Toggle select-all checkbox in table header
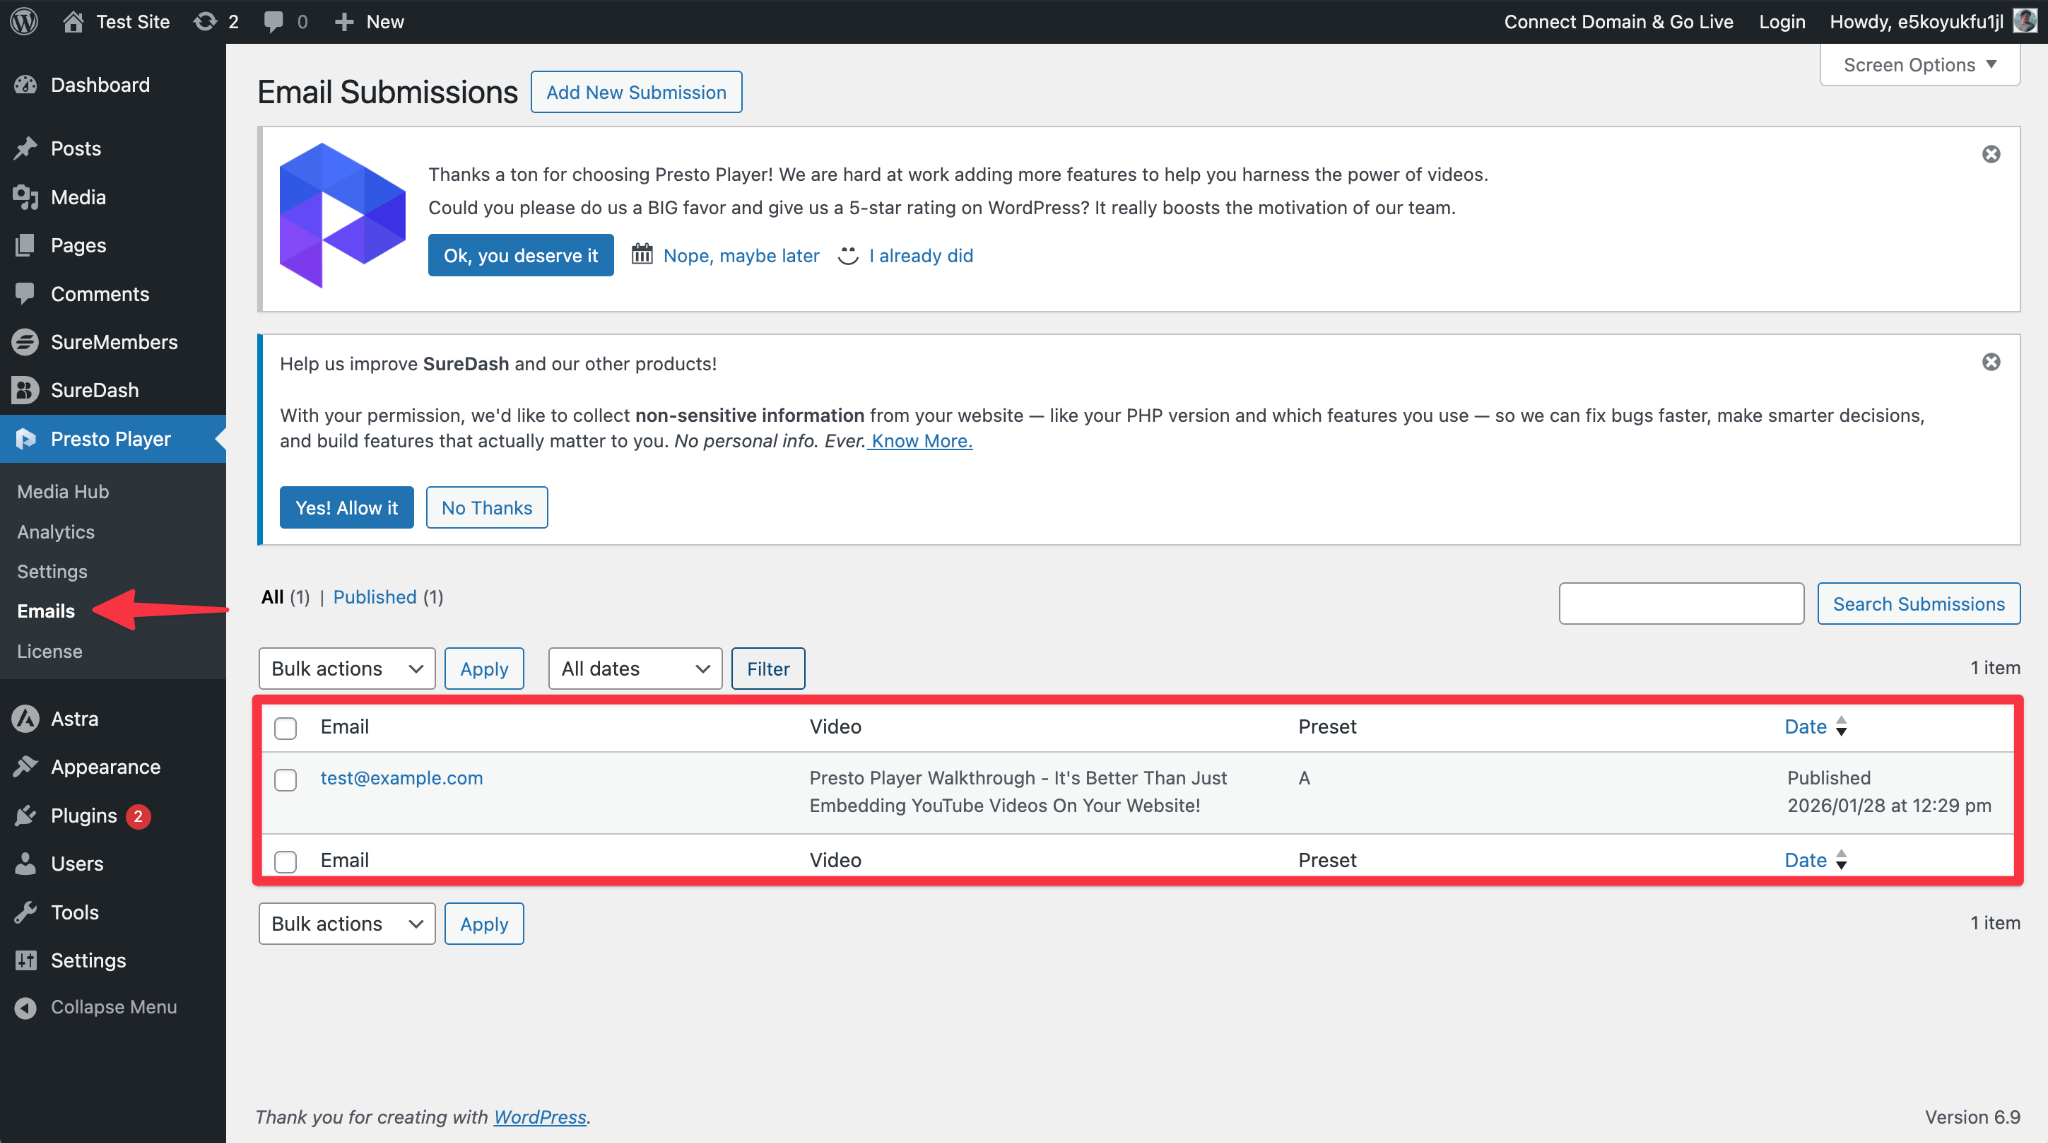 tap(286, 728)
